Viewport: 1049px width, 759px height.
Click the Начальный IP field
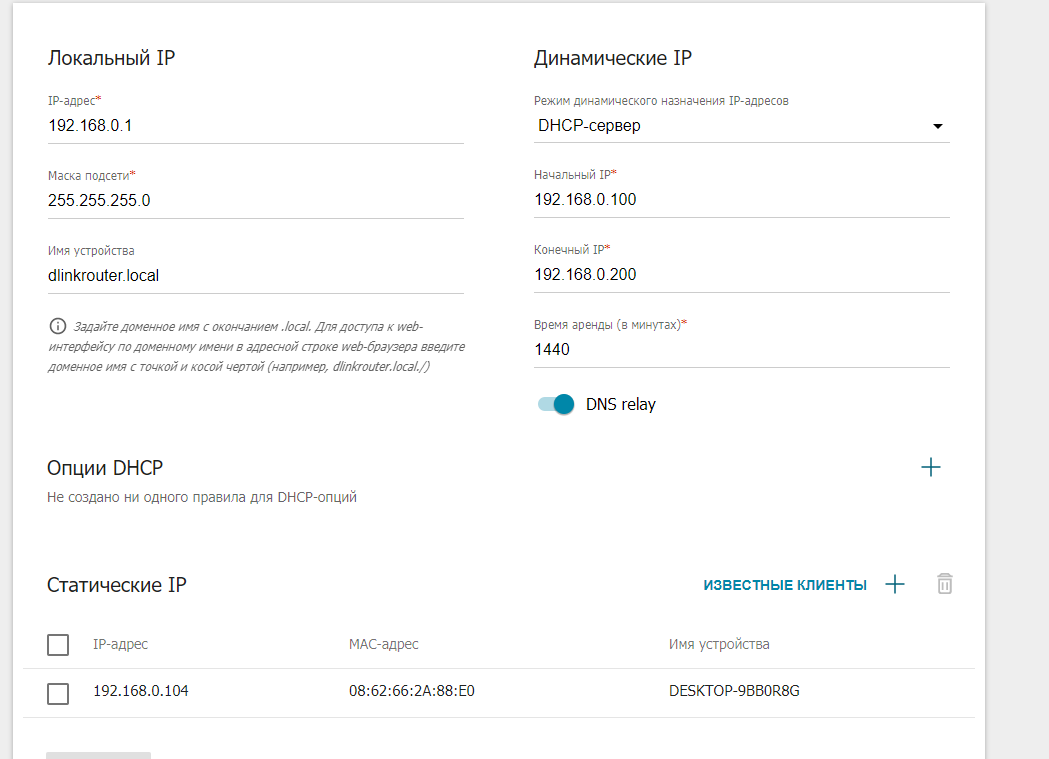coord(741,200)
